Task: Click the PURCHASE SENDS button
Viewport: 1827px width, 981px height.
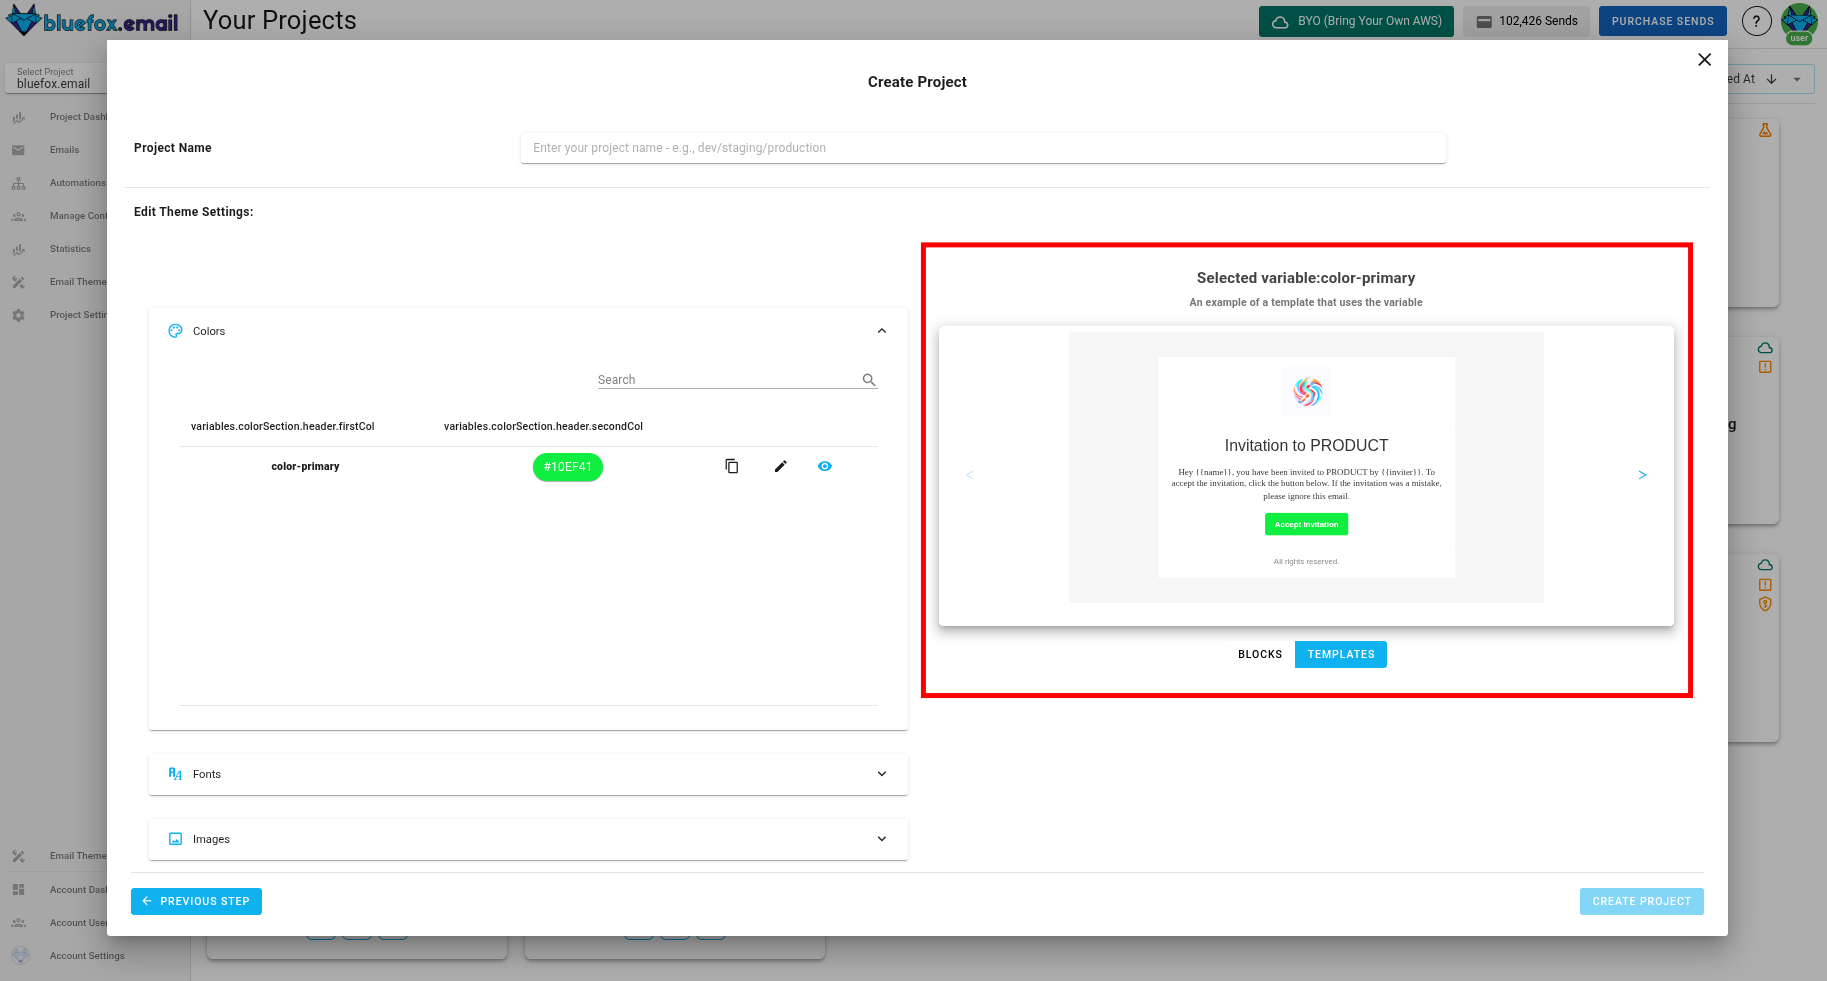Action: pos(1662,20)
